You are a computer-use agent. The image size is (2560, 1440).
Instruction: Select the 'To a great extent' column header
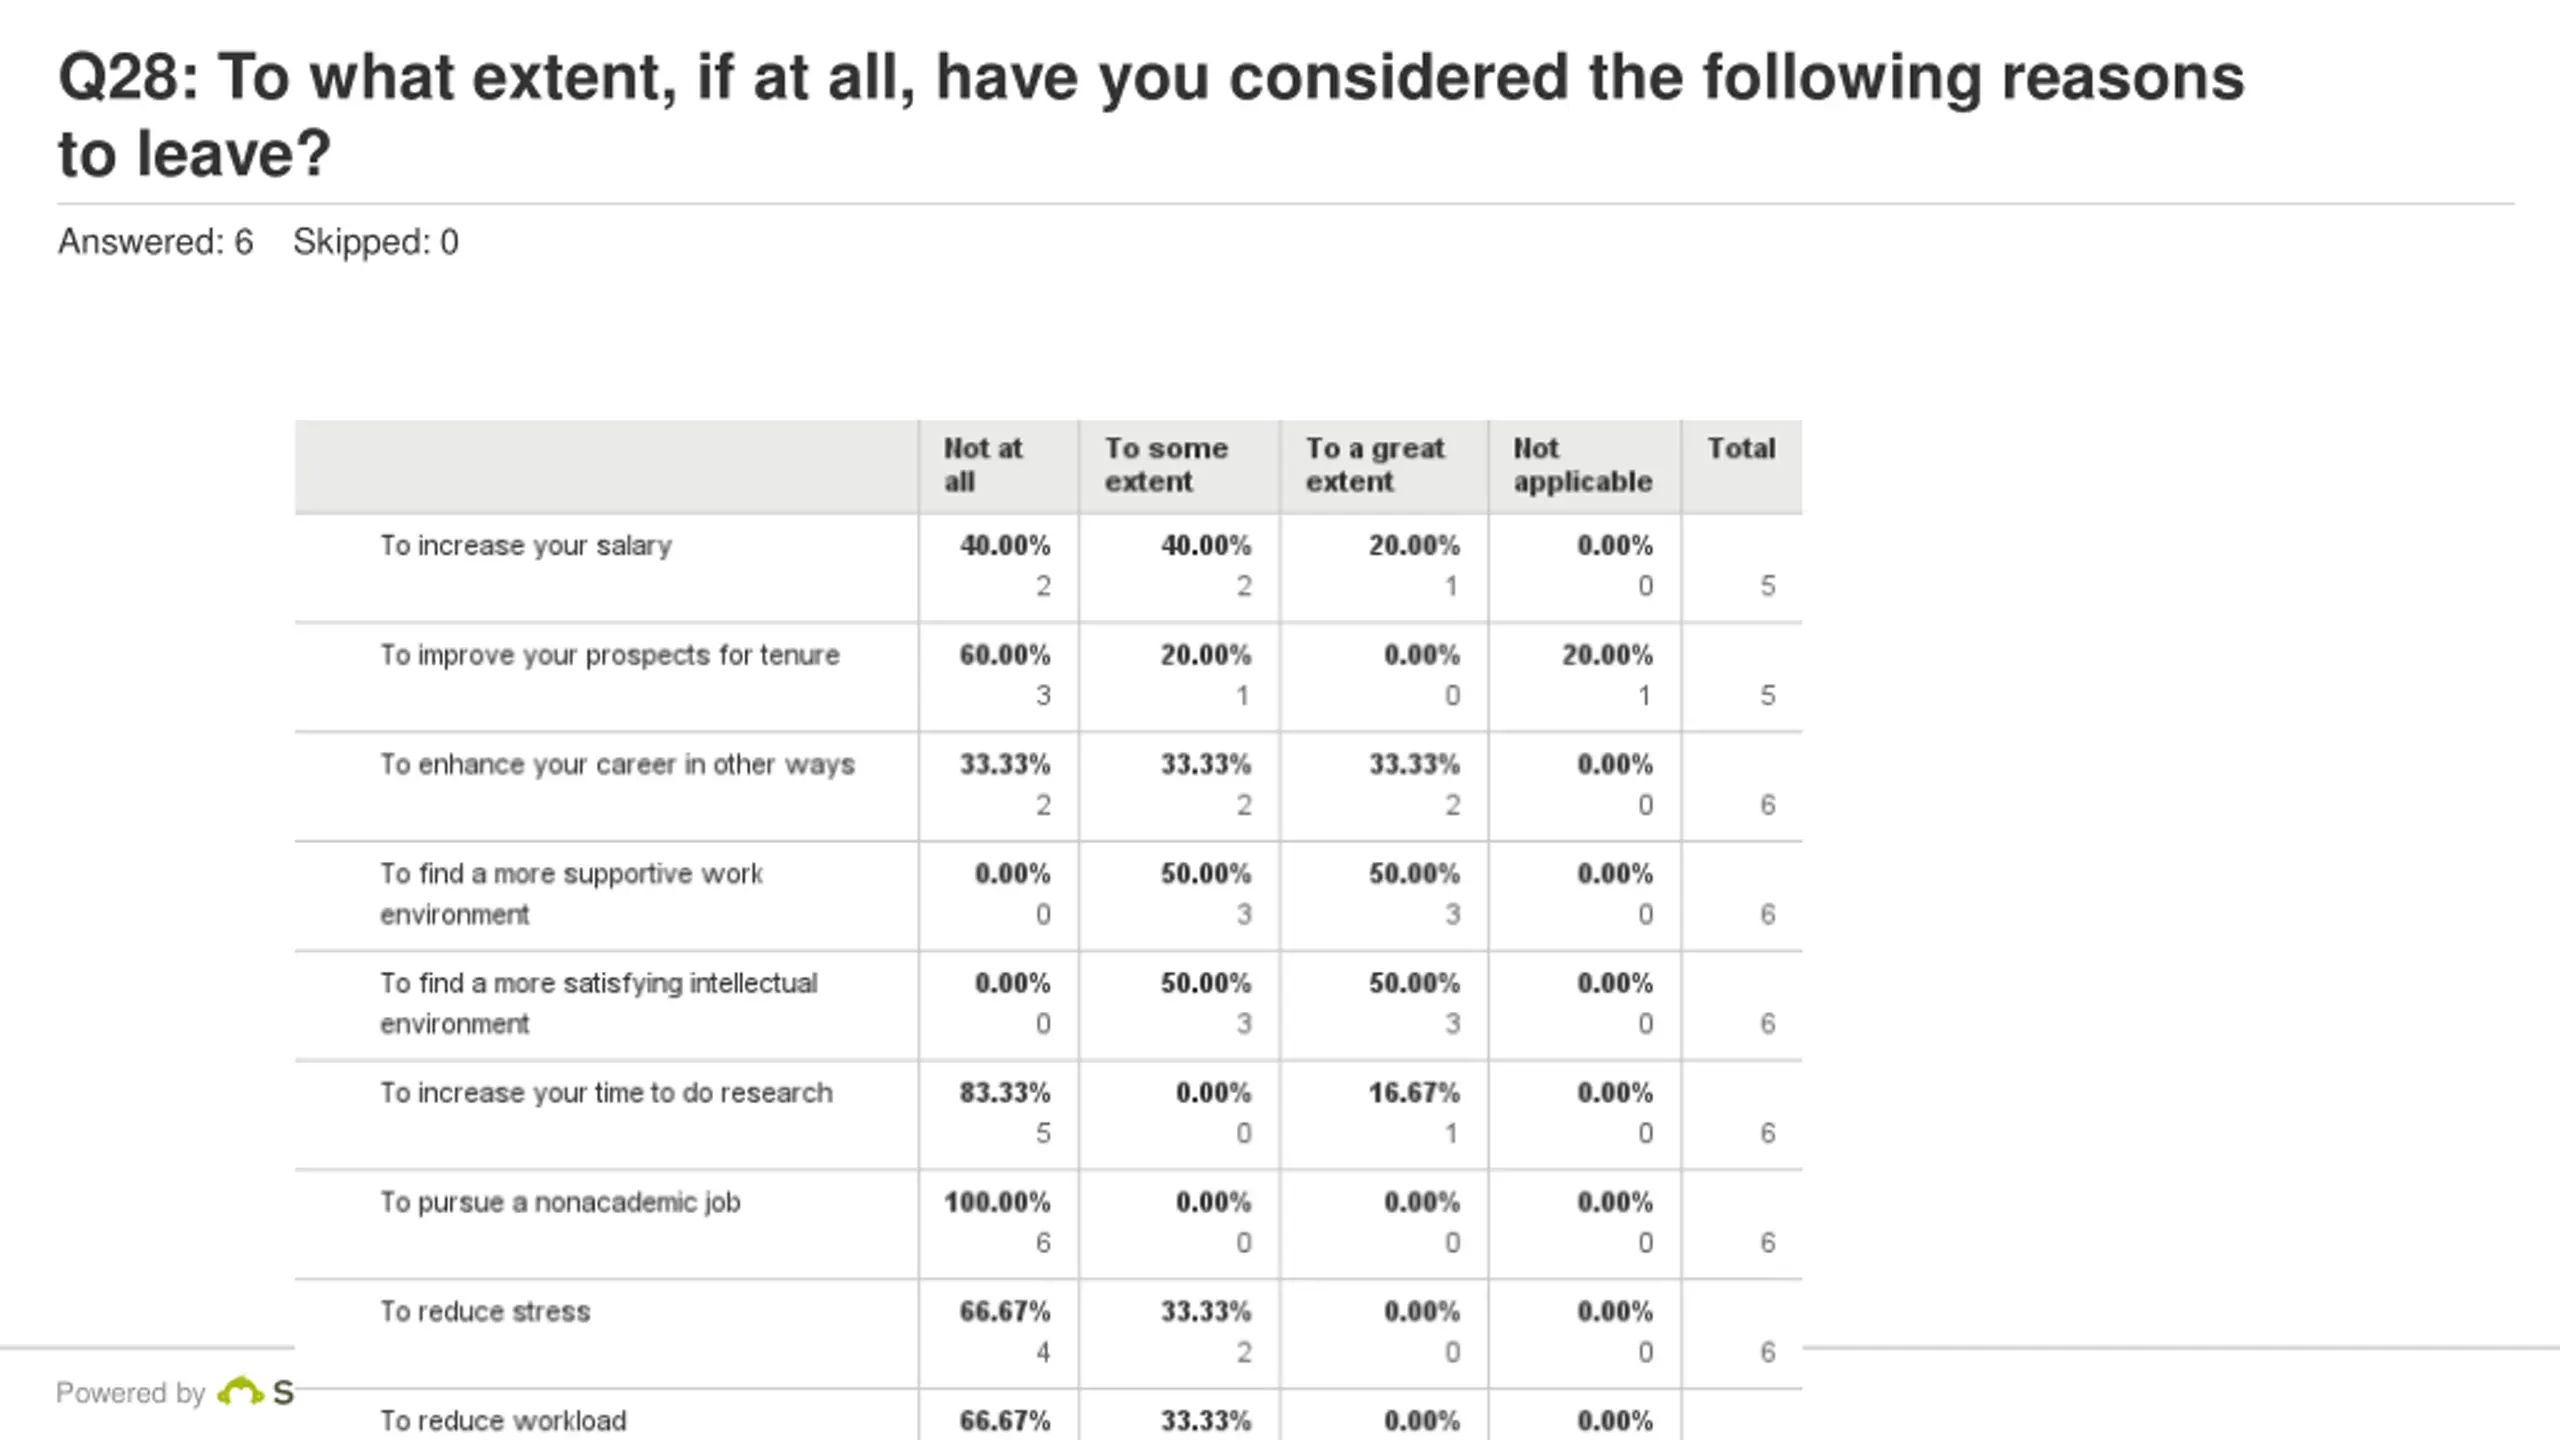1375,465
